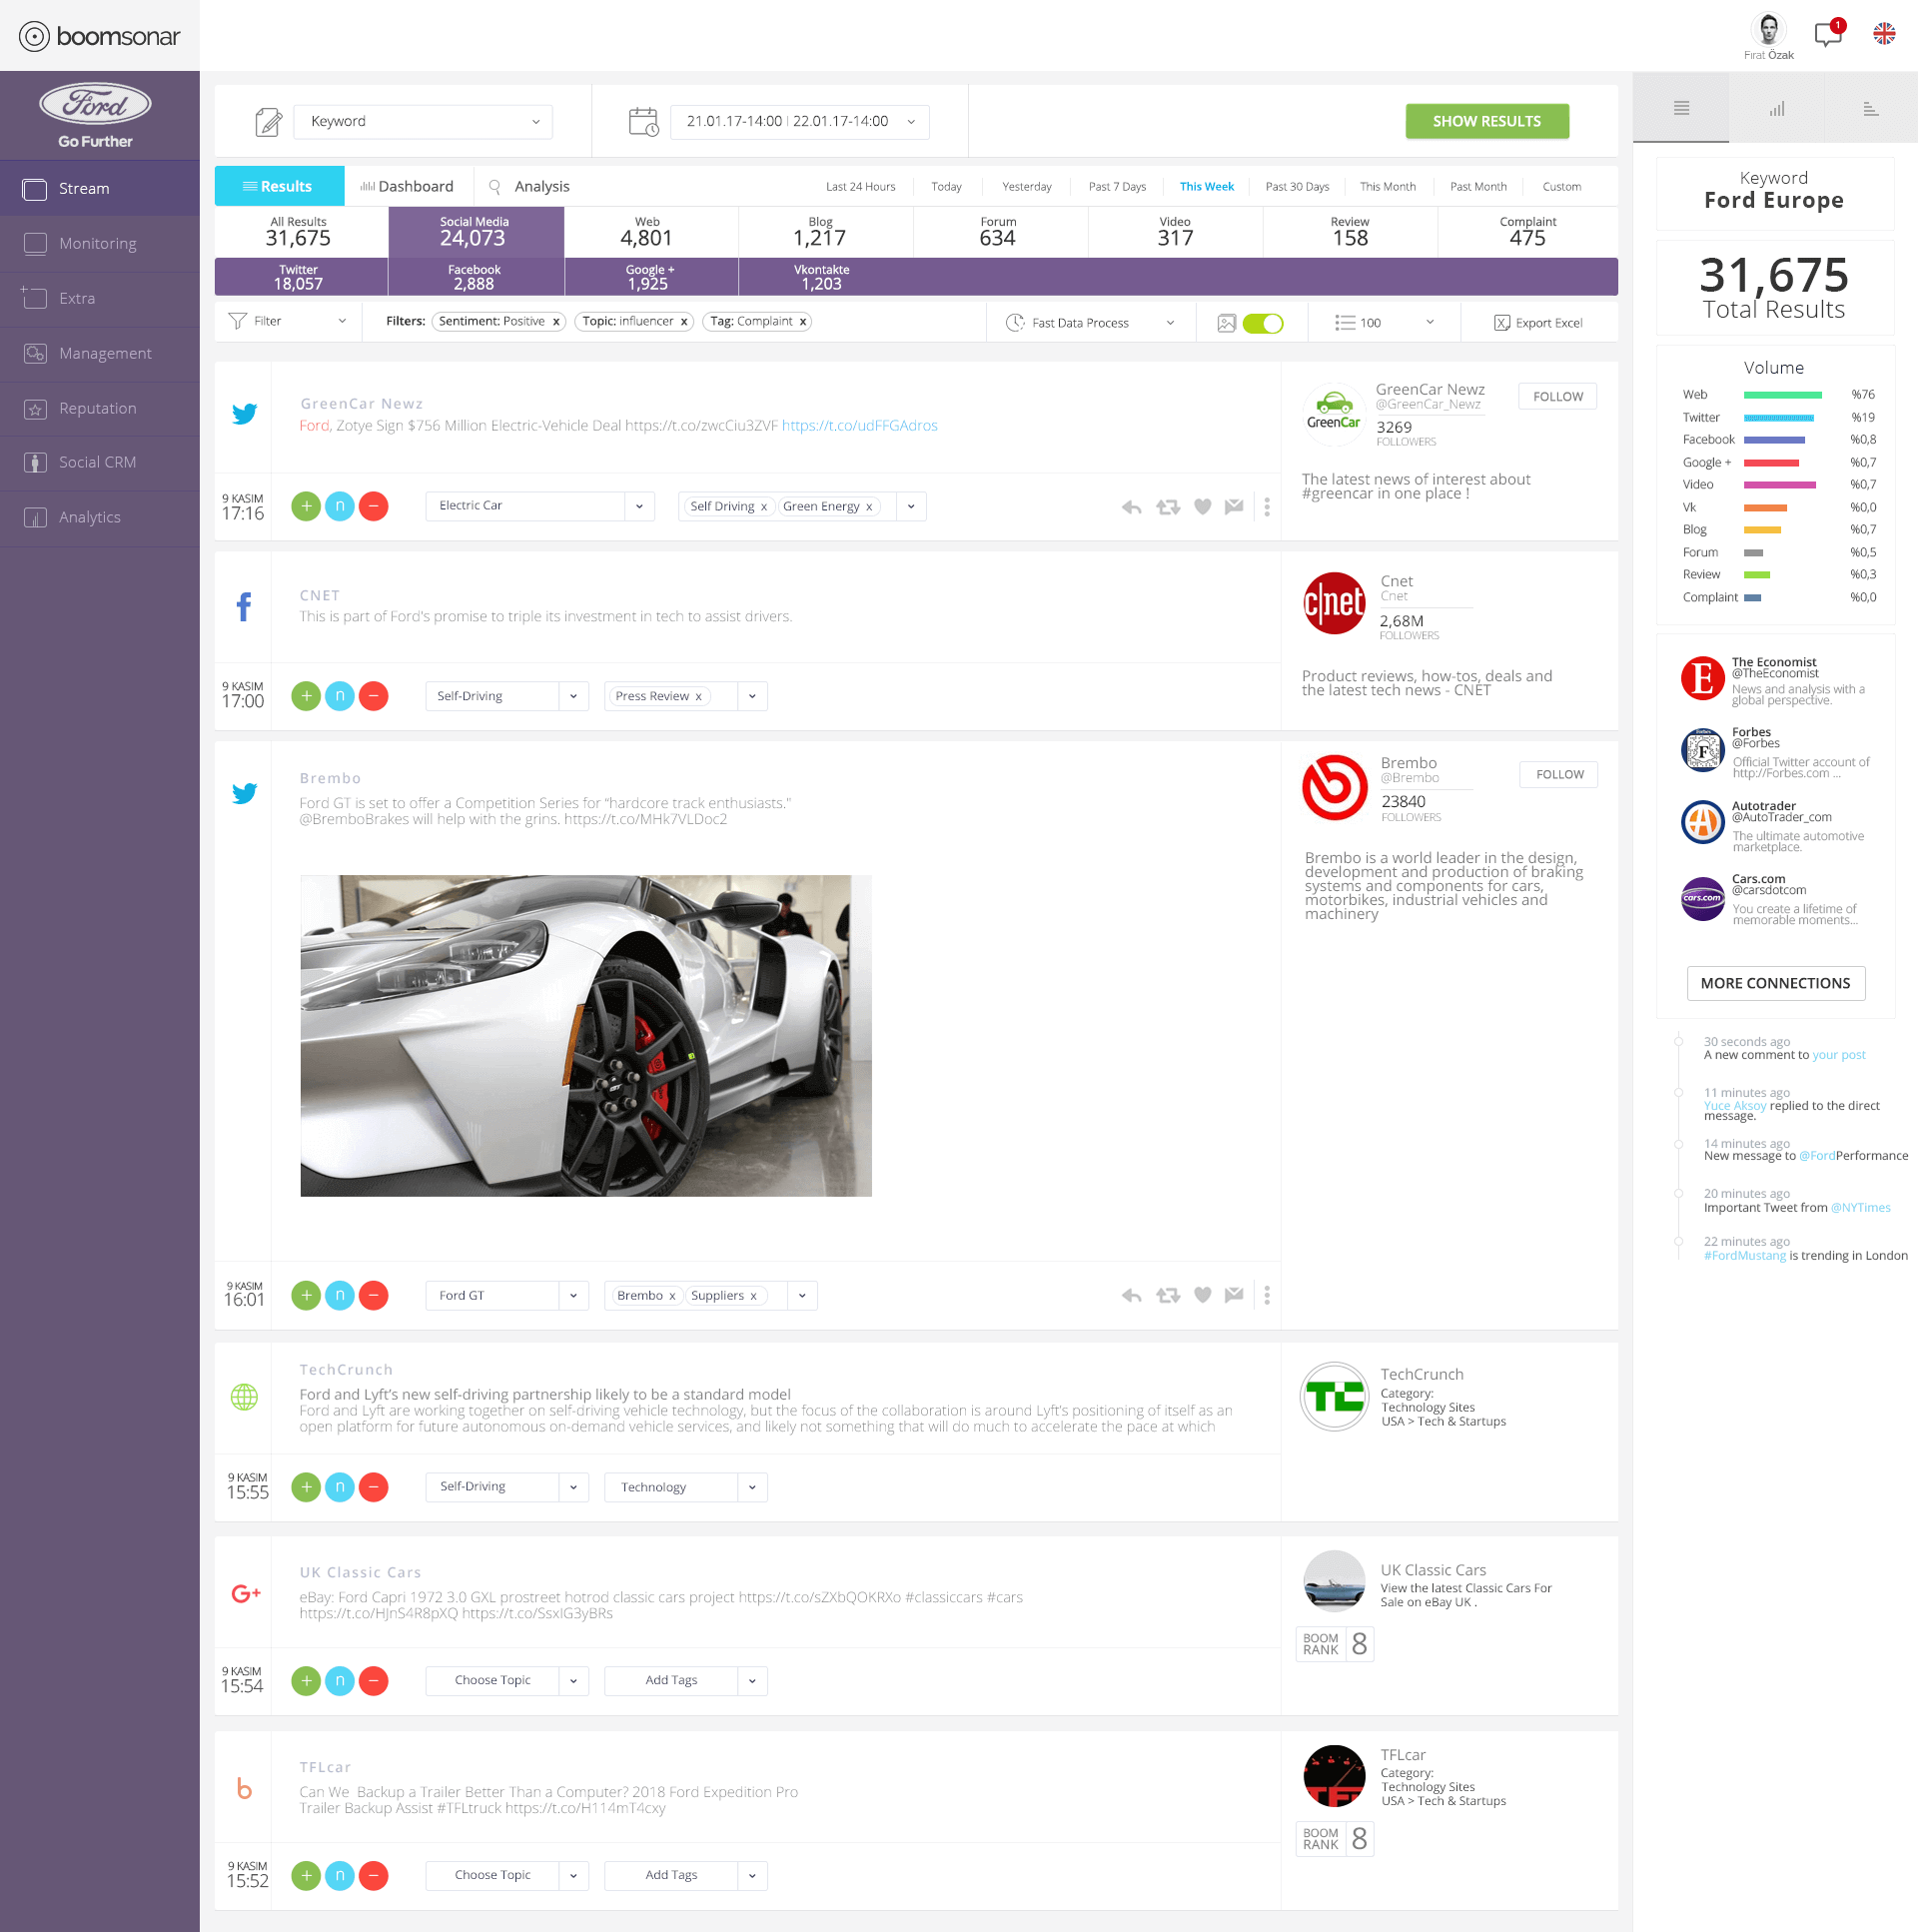Click the Web volume bar
1918x1932 pixels.
coord(1783,395)
